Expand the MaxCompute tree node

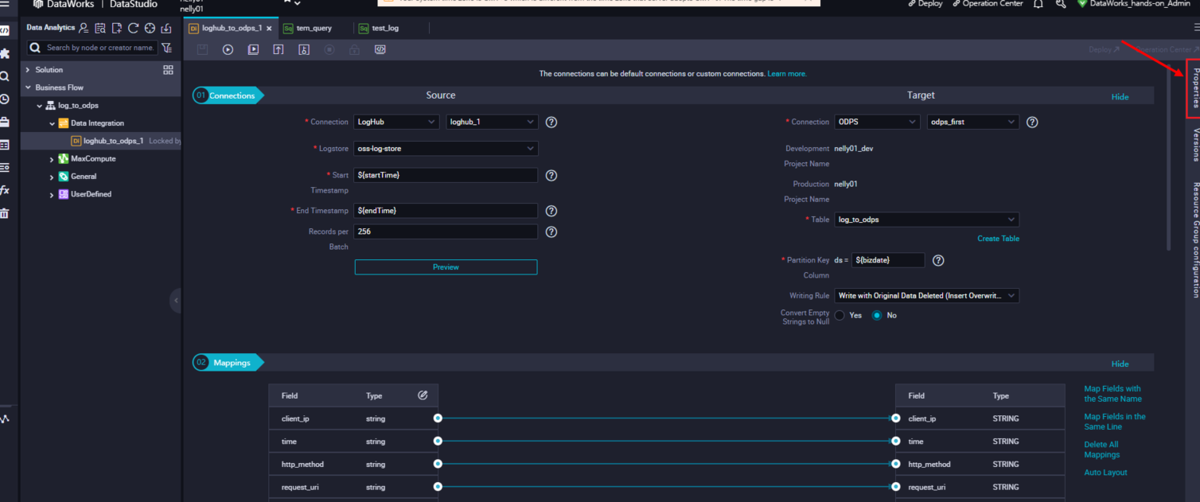[x=52, y=159]
